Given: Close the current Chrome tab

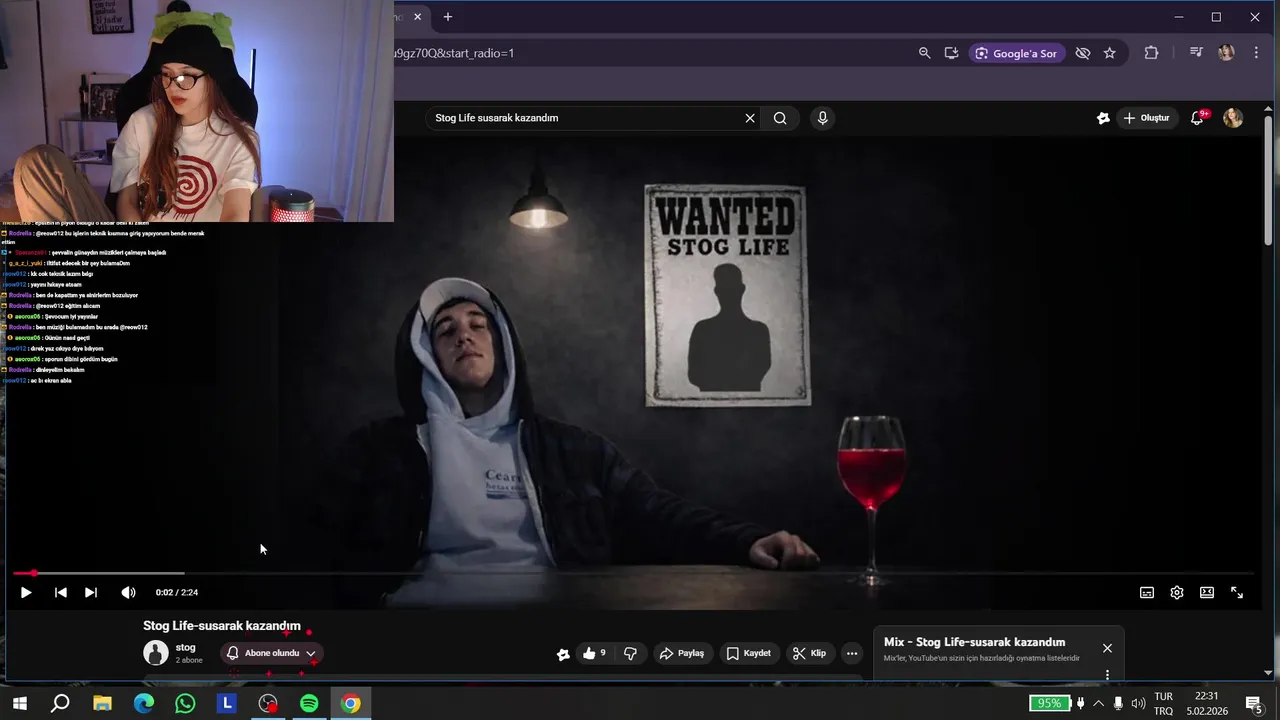Looking at the screenshot, I should pyautogui.click(x=418, y=17).
